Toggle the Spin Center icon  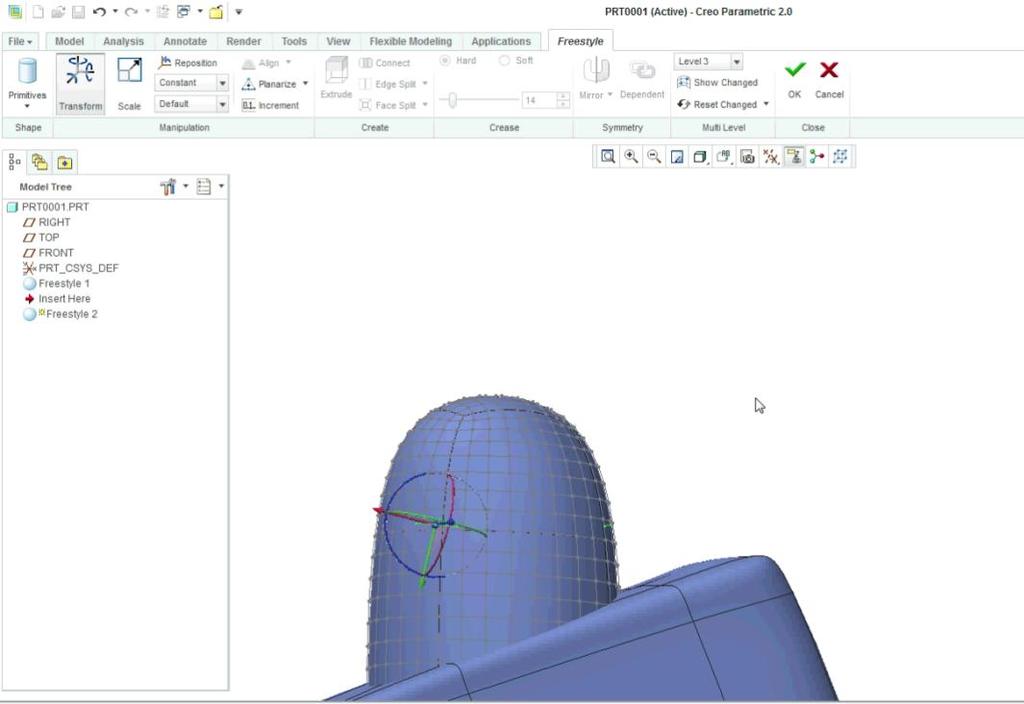pyautogui.click(x=817, y=157)
